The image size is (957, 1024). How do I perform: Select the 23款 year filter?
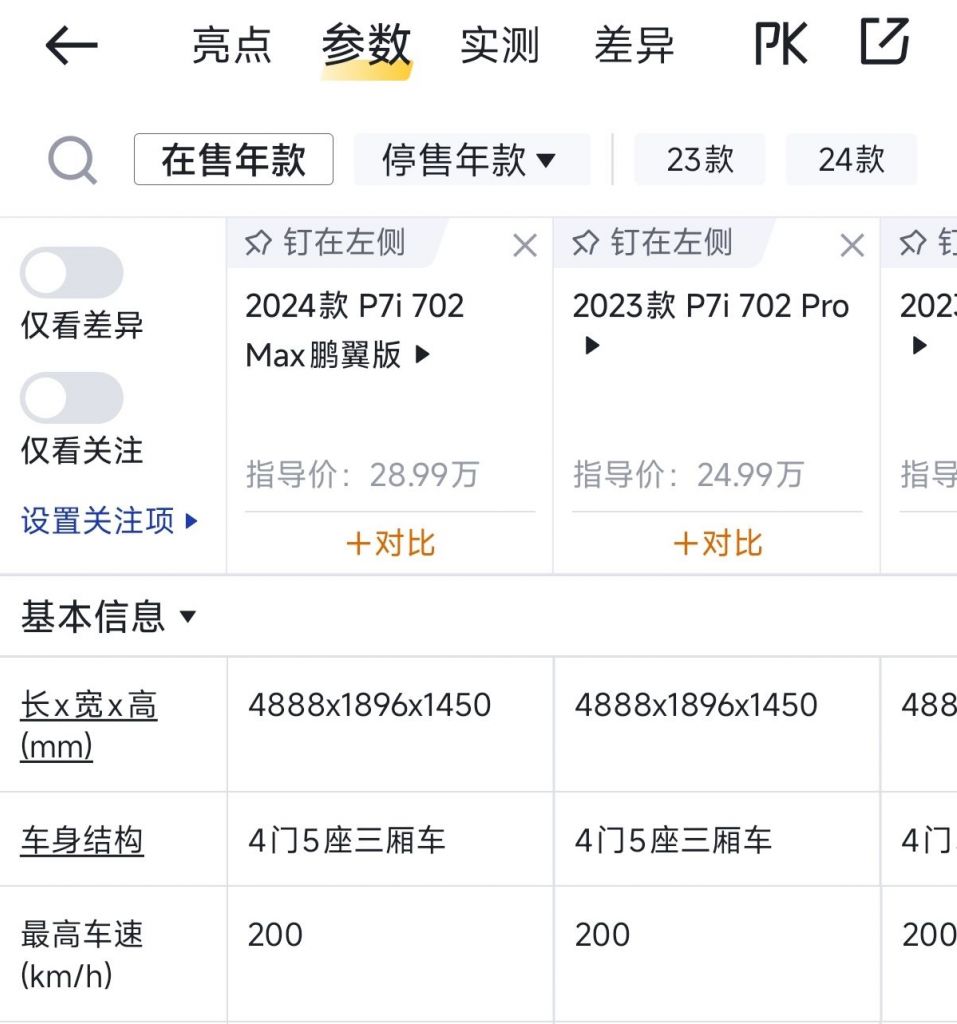700,160
